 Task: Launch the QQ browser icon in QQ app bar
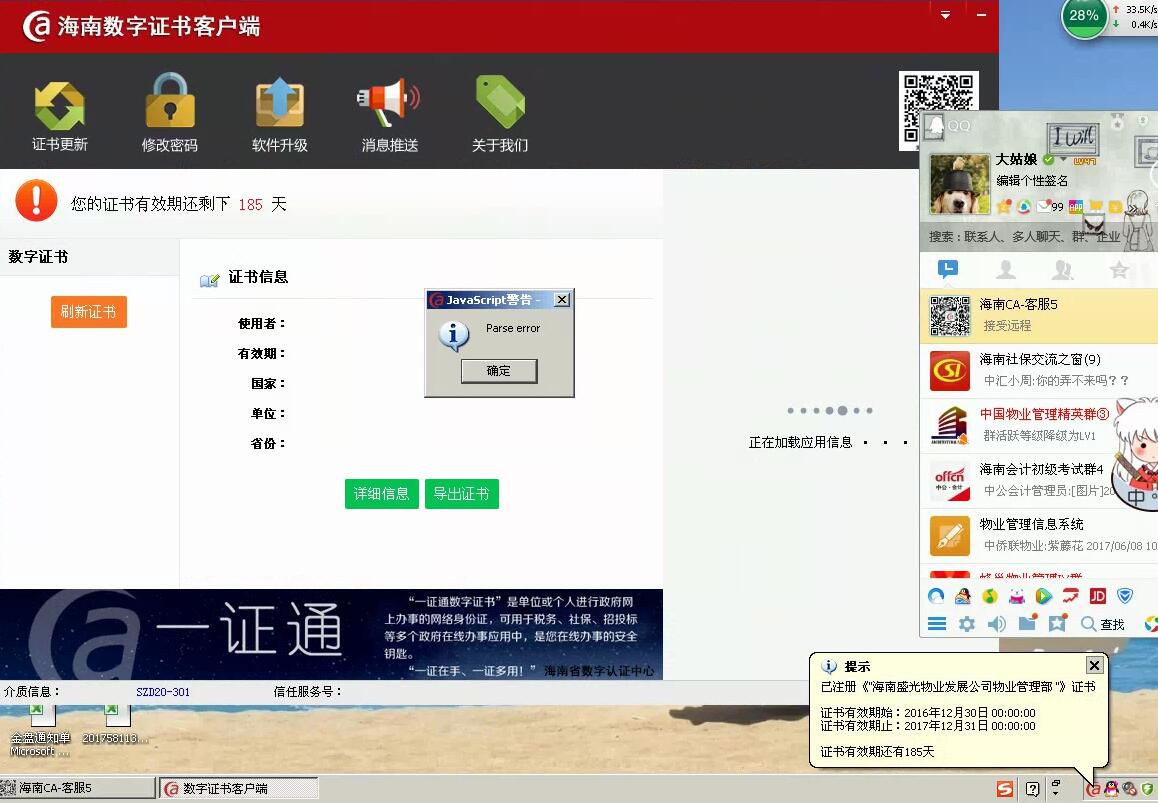[x=936, y=596]
